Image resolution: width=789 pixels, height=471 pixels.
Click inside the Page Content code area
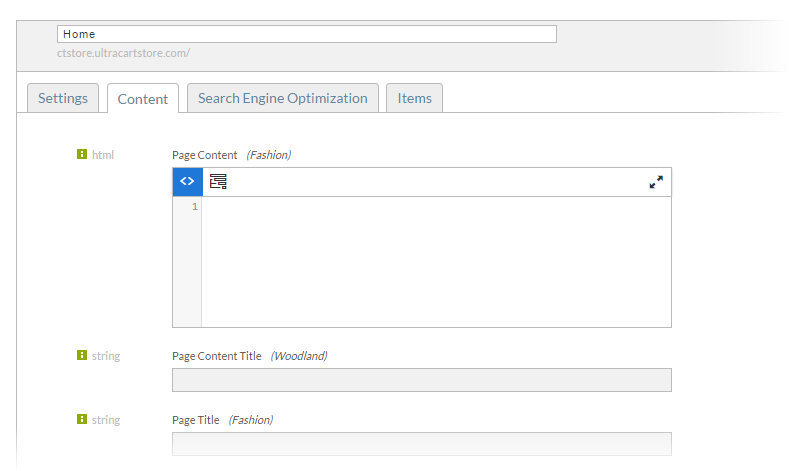(436, 262)
